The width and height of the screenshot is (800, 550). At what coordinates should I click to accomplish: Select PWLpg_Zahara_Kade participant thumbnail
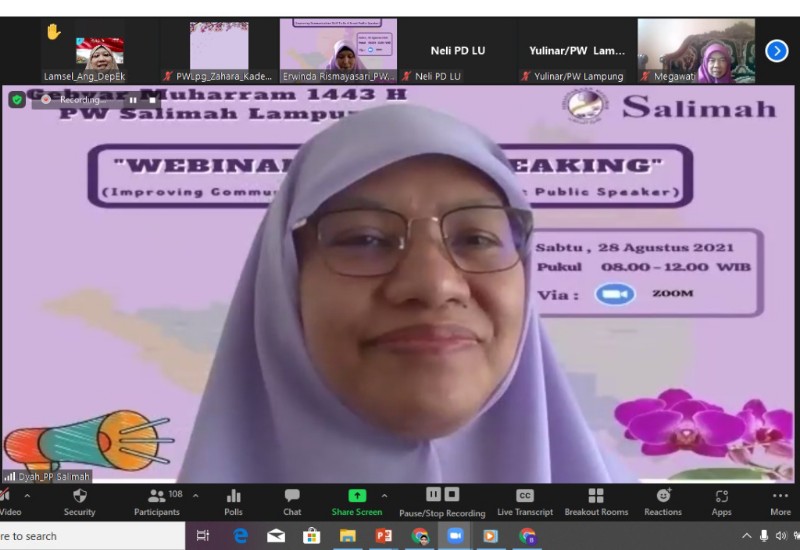[219, 51]
